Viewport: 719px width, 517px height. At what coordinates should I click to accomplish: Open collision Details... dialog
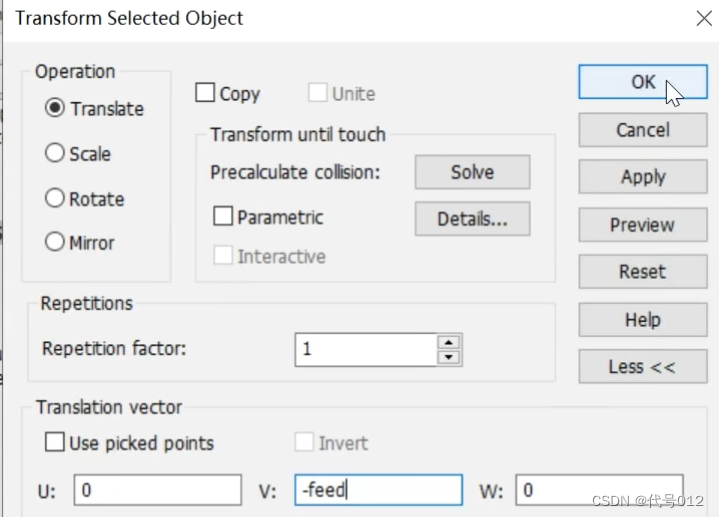[x=472, y=219]
